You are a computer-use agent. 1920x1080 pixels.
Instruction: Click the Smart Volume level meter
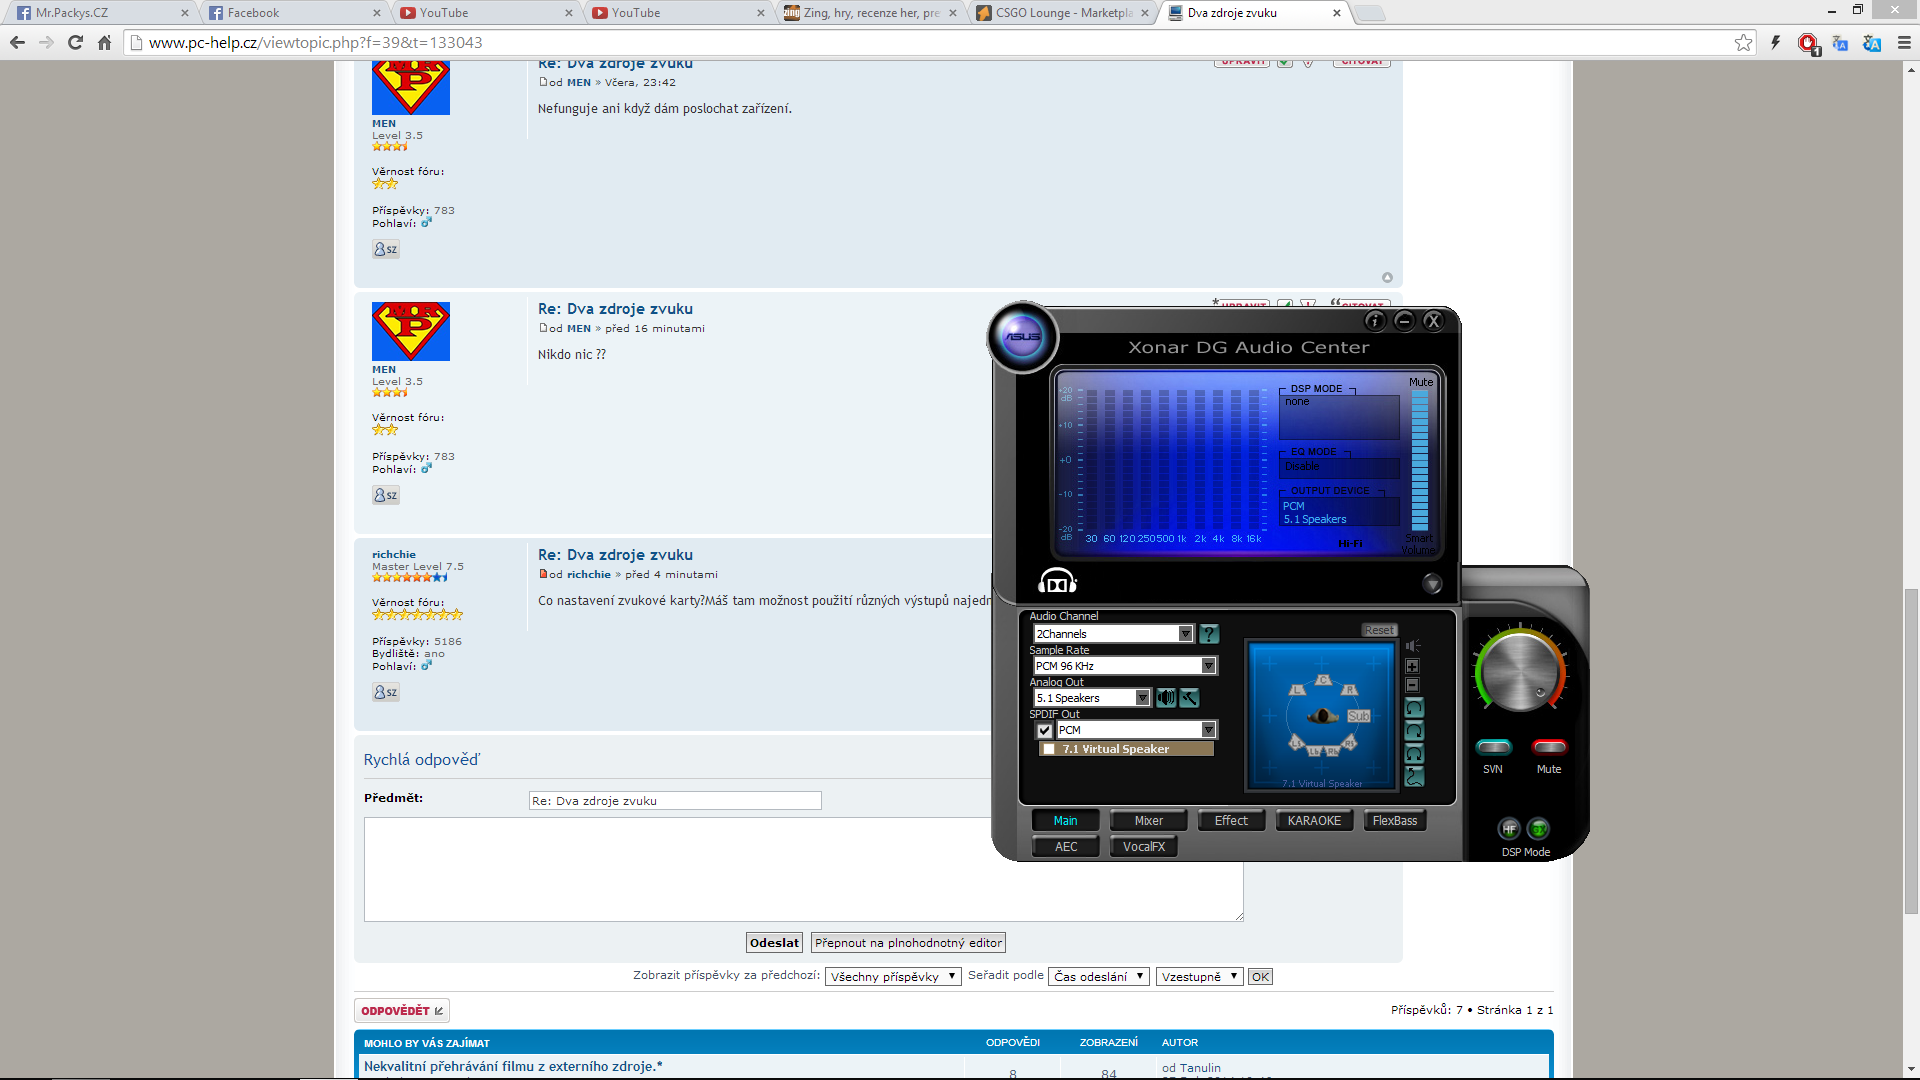pyautogui.click(x=1420, y=461)
